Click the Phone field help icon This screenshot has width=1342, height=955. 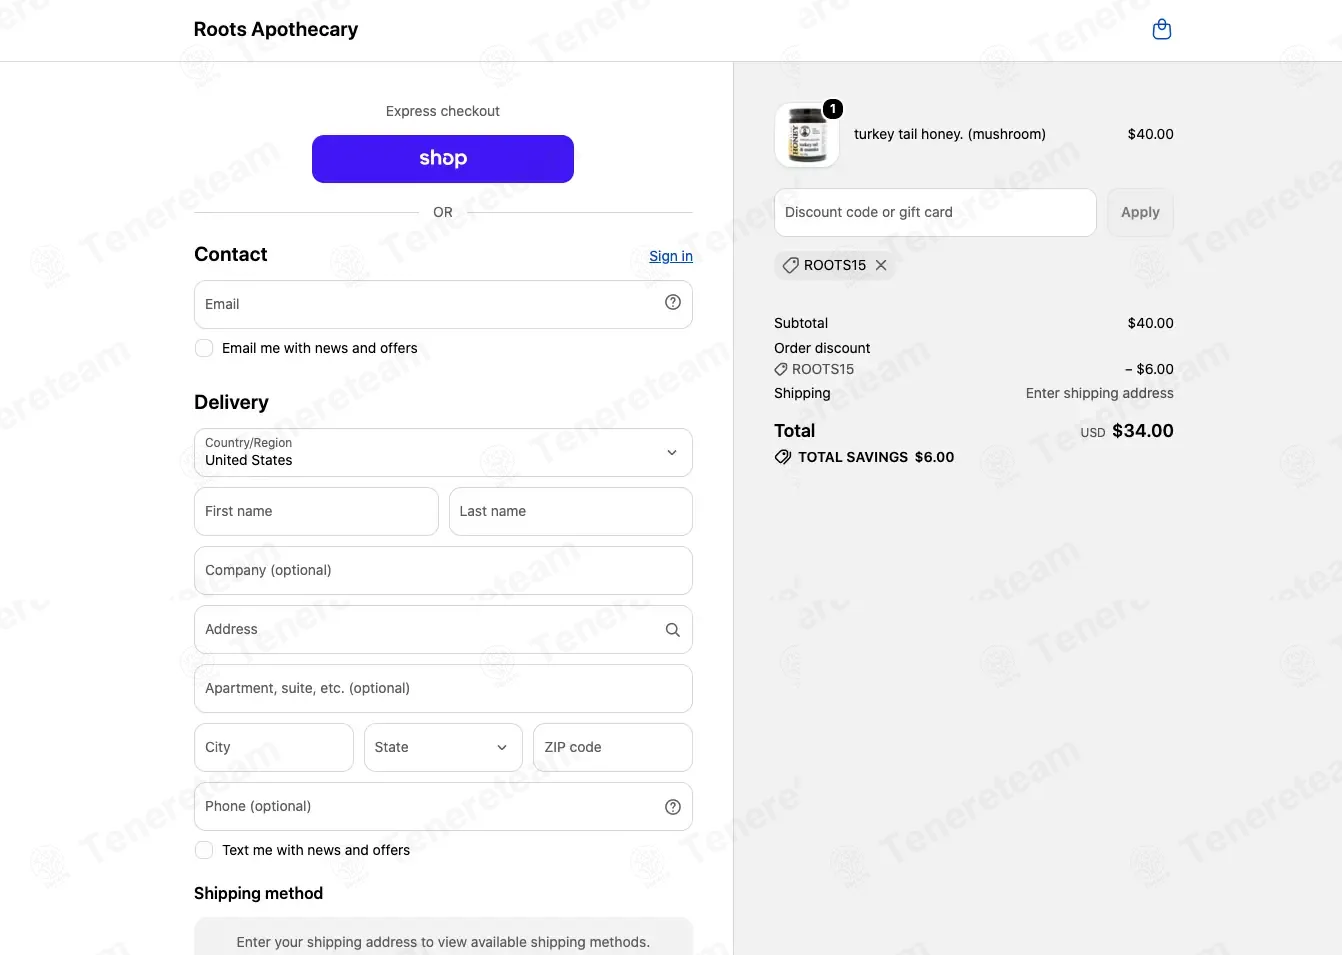pyautogui.click(x=673, y=807)
